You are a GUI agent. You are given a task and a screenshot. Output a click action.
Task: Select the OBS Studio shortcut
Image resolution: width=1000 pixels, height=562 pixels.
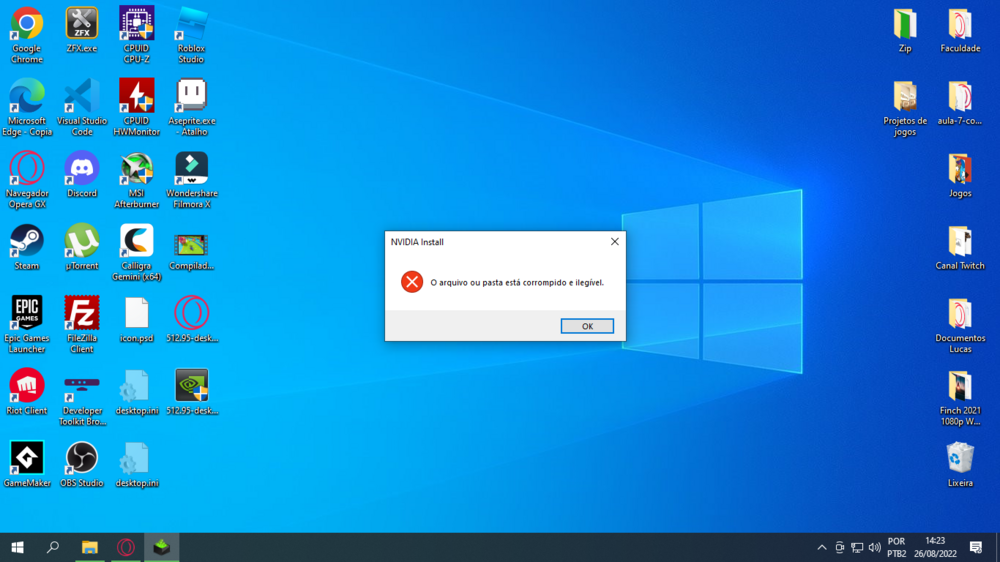82,464
